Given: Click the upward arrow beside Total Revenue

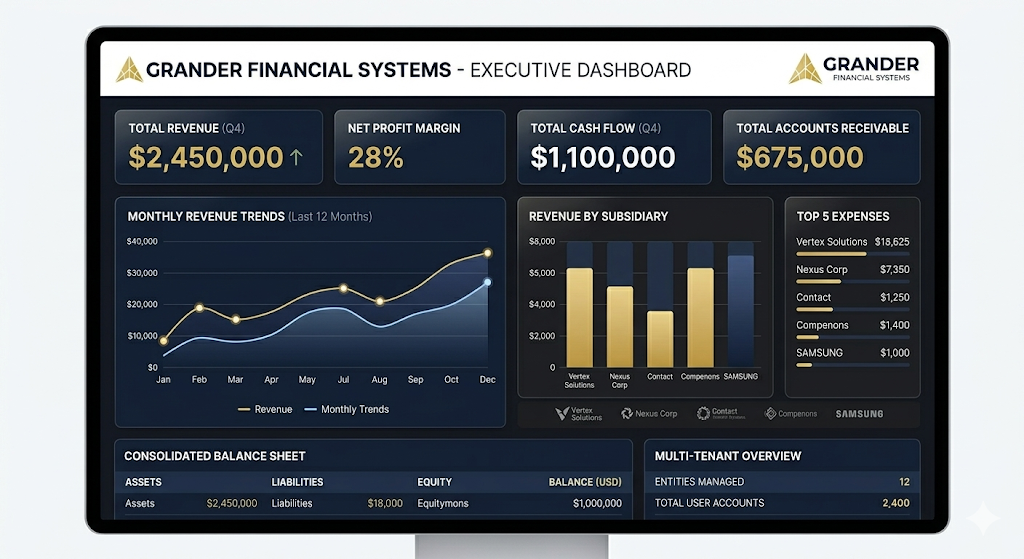Looking at the screenshot, I should [296, 157].
